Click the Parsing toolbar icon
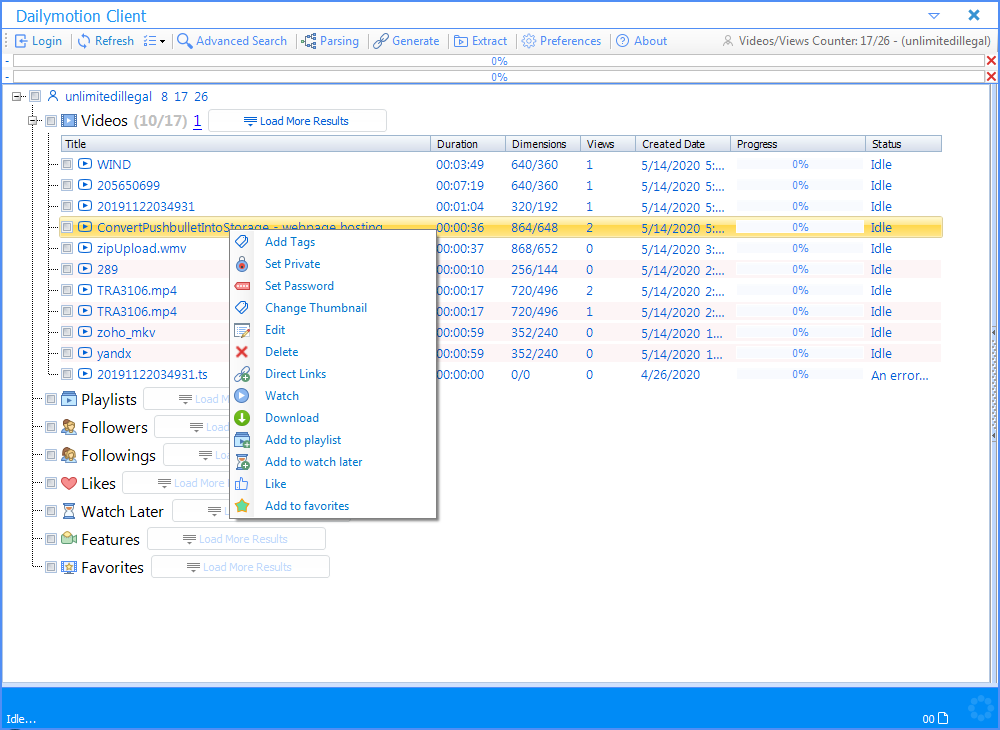Viewport: 1000px width, 730px height. click(x=309, y=41)
